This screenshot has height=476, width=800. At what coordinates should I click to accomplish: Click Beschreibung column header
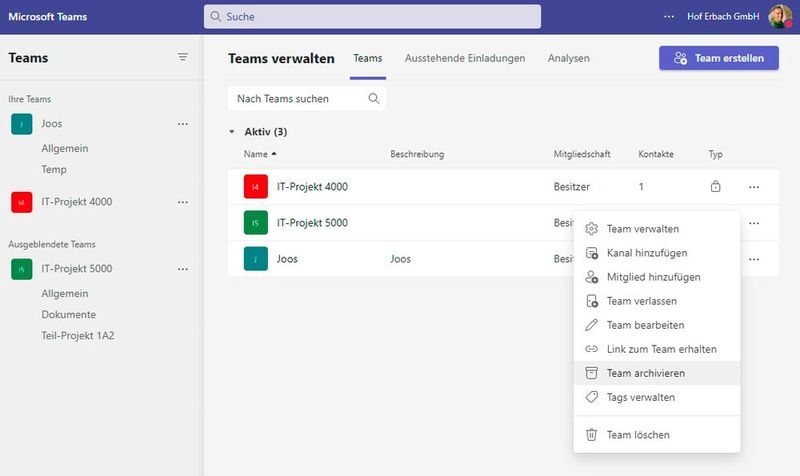417,154
